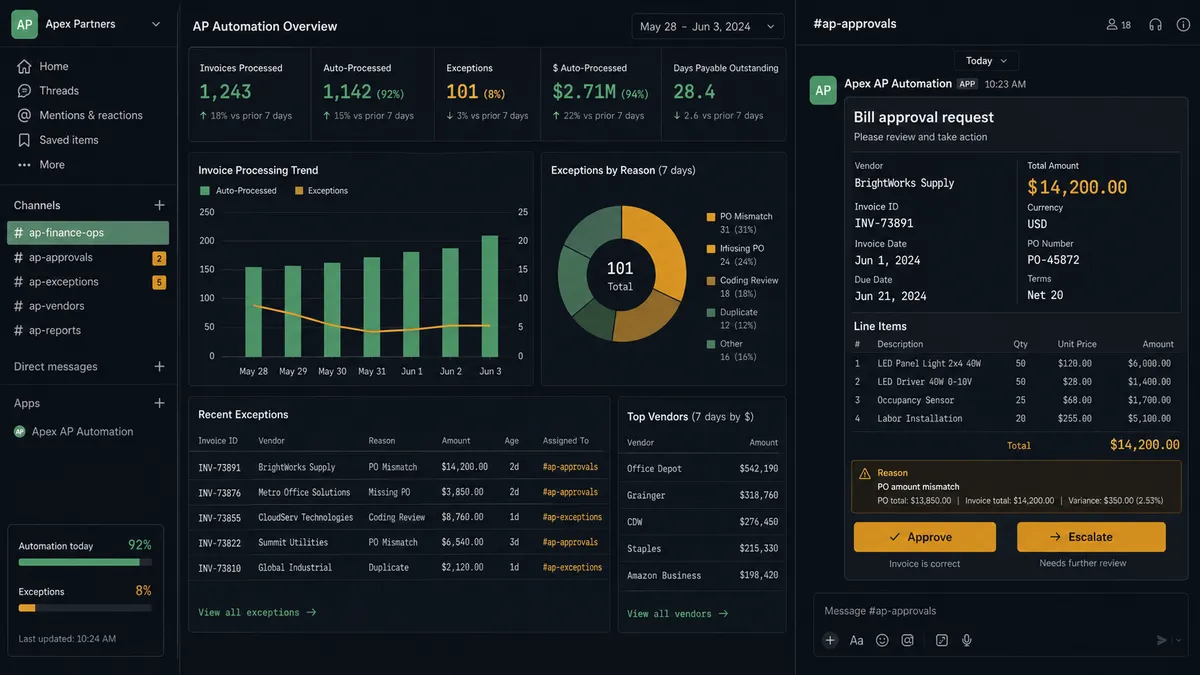The image size is (1200, 675).
Task: Follow View all exceptions link
Action: [257, 612]
